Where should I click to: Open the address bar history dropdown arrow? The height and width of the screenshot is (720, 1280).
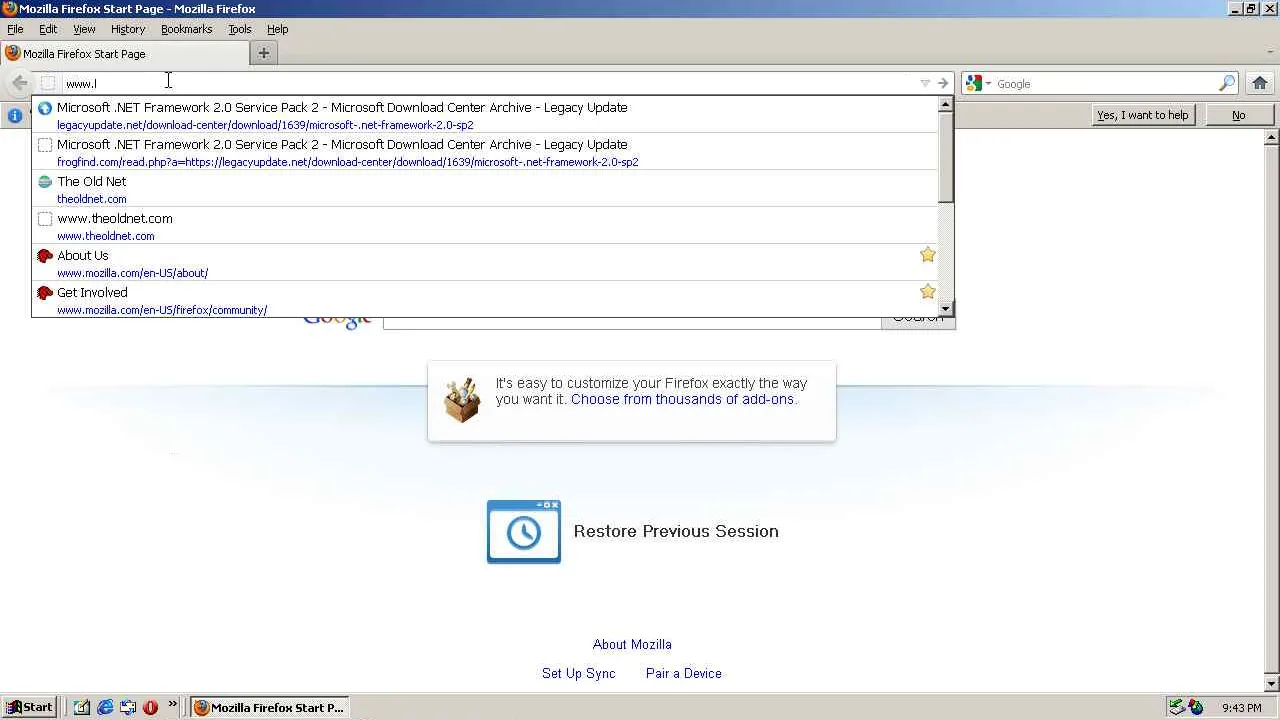click(x=925, y=83)
